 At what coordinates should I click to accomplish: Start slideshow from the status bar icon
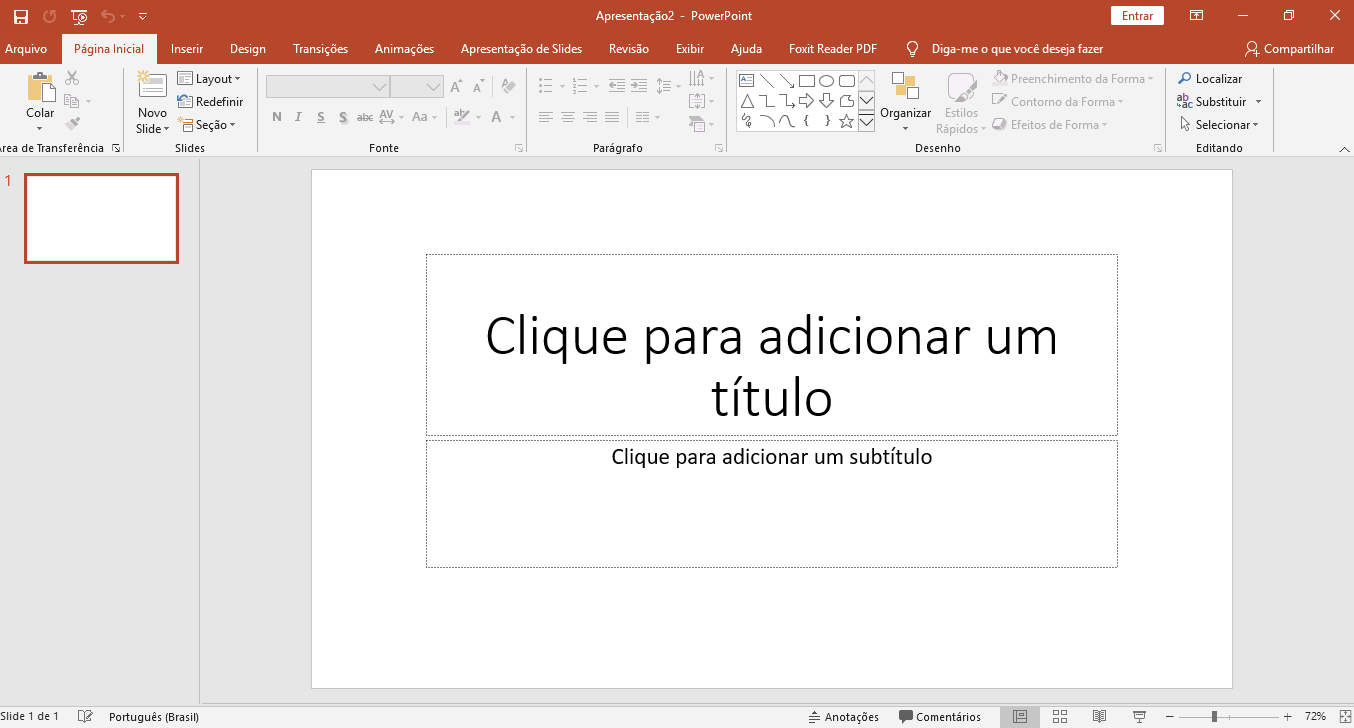(x=1139, y=716)
